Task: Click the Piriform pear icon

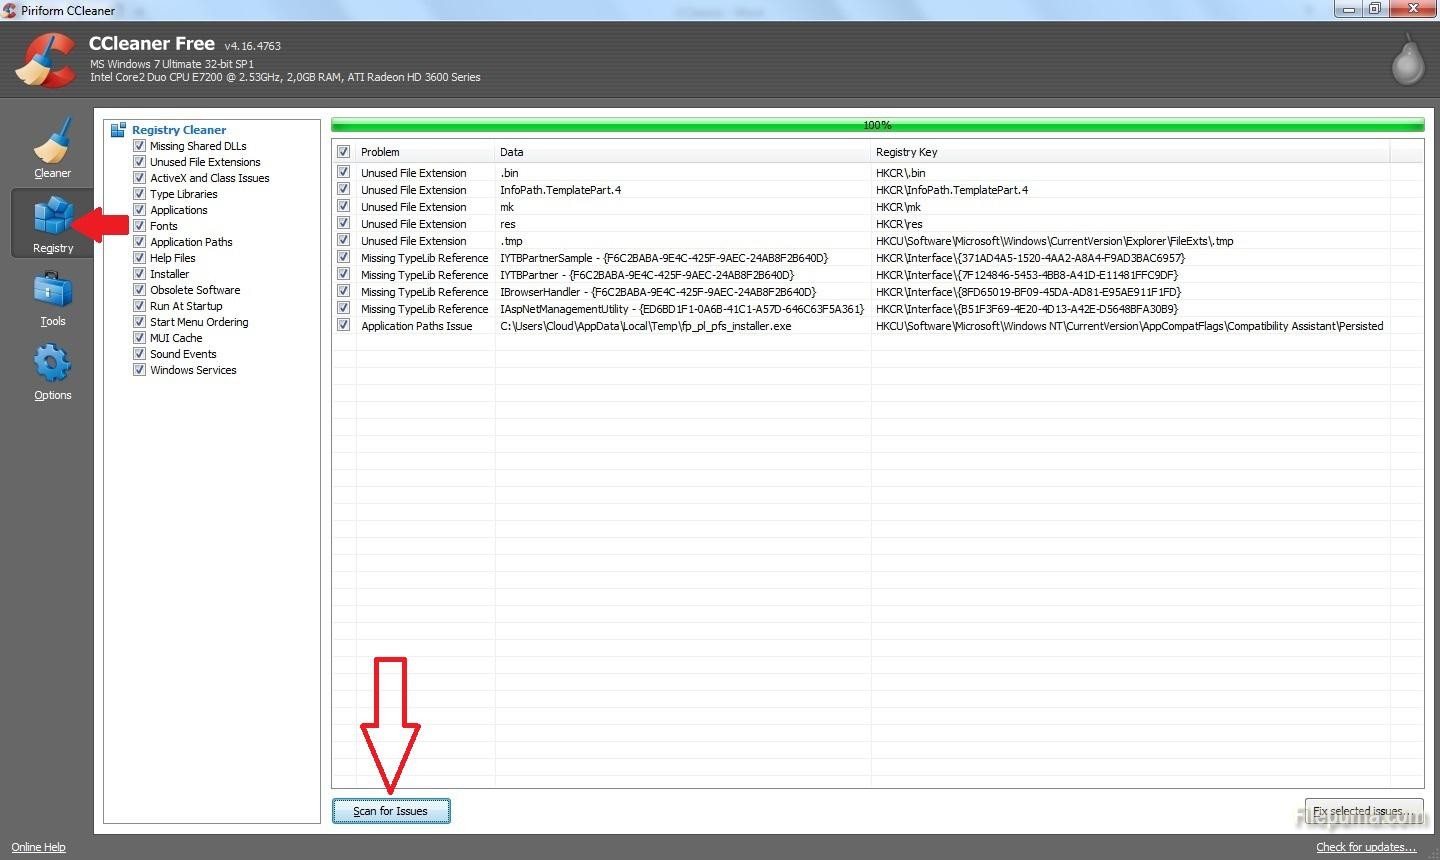Action: 1408,60
